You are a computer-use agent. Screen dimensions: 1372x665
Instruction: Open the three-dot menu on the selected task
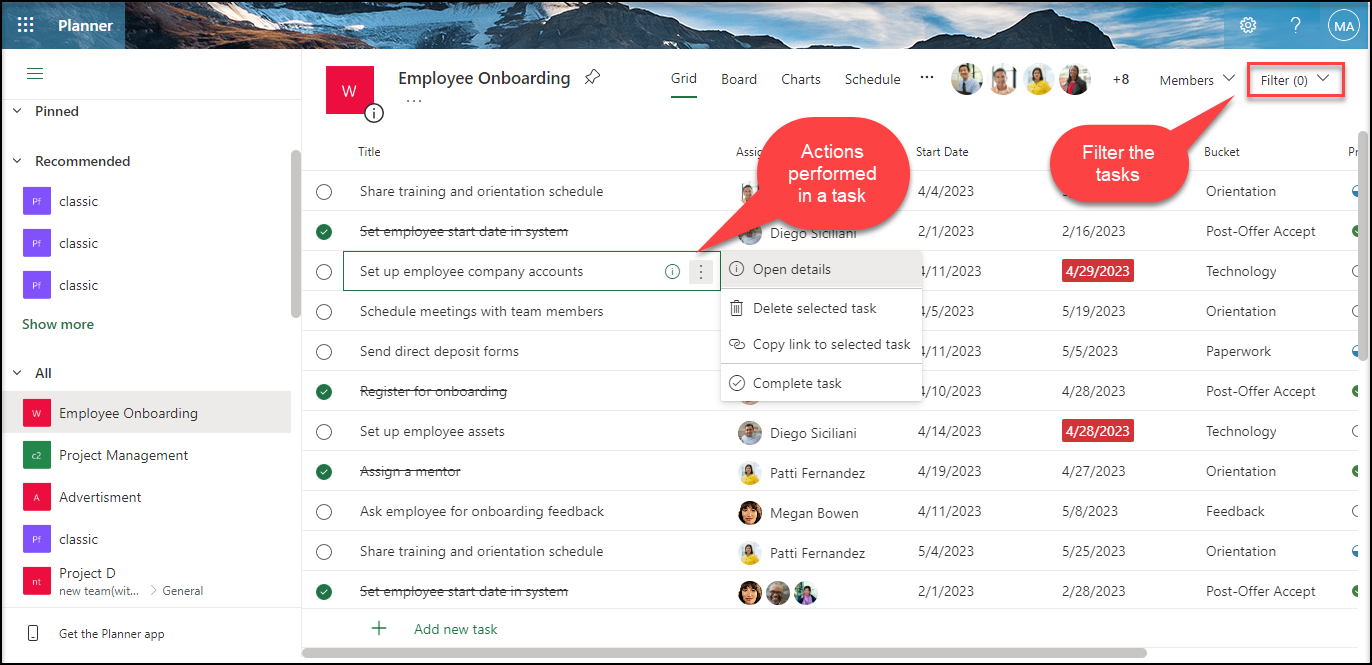point(700,271)
